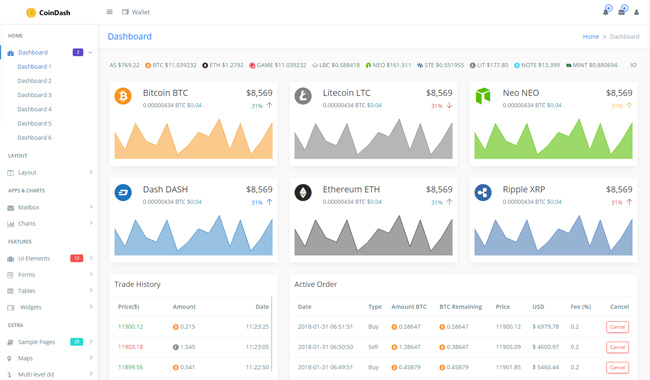Image resolution: width=650 pixels, height=380 pixels.
Task: Expand the Layout menu chevron
Action: (x=91, y=172)
